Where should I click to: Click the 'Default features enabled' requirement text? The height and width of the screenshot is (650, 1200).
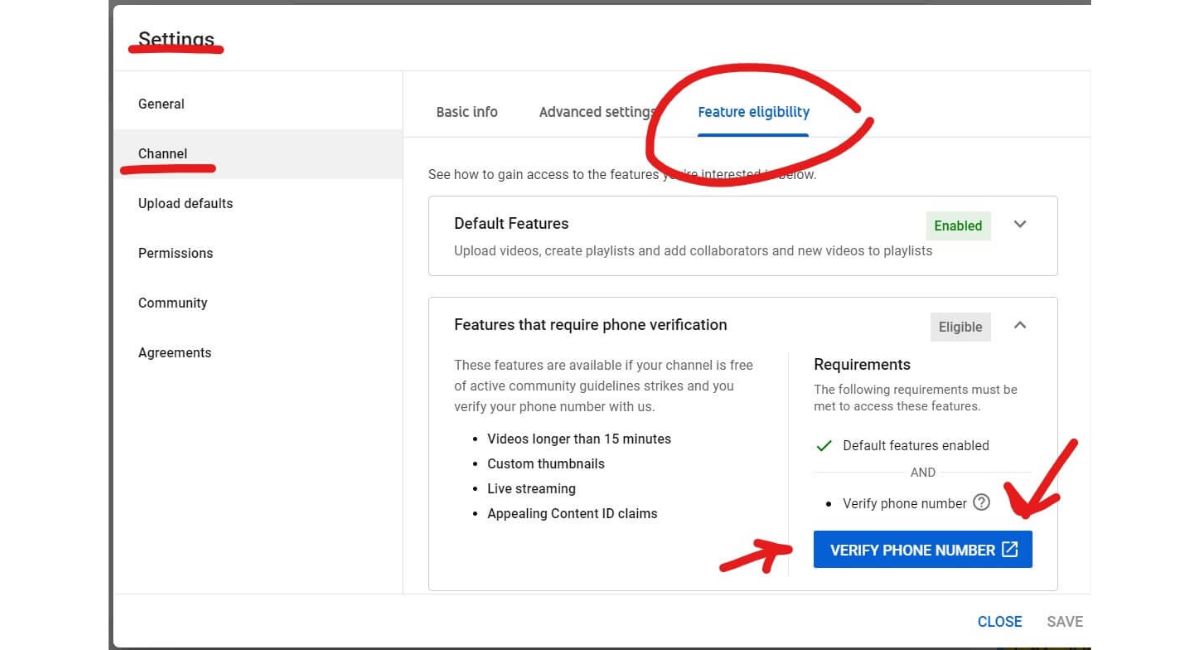[x=916, y=446]
